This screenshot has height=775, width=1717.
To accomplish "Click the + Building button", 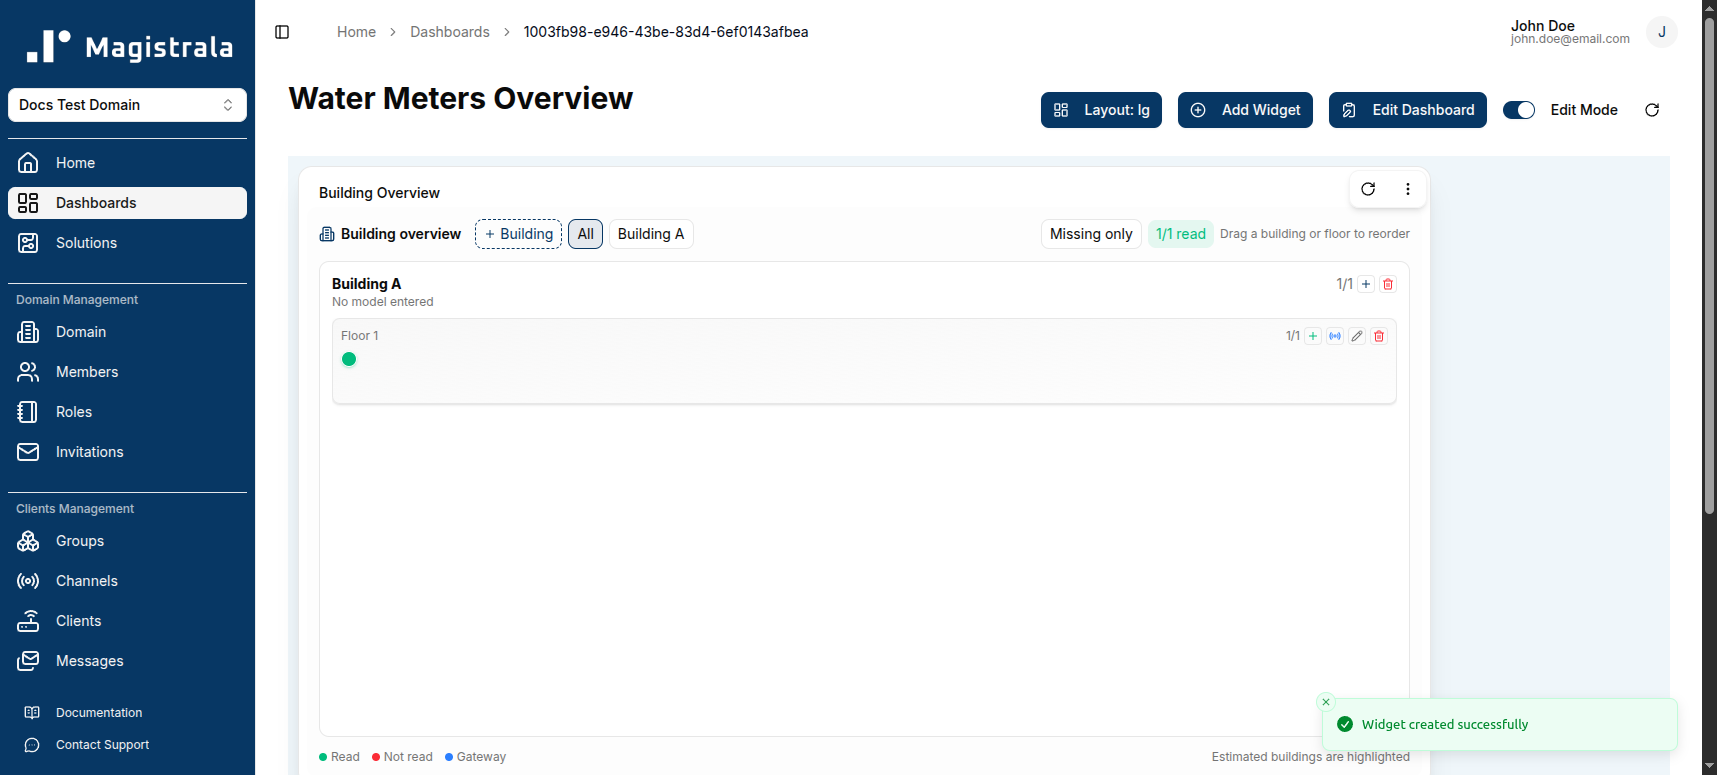I will pyautogui.click(x=519, y=234).
